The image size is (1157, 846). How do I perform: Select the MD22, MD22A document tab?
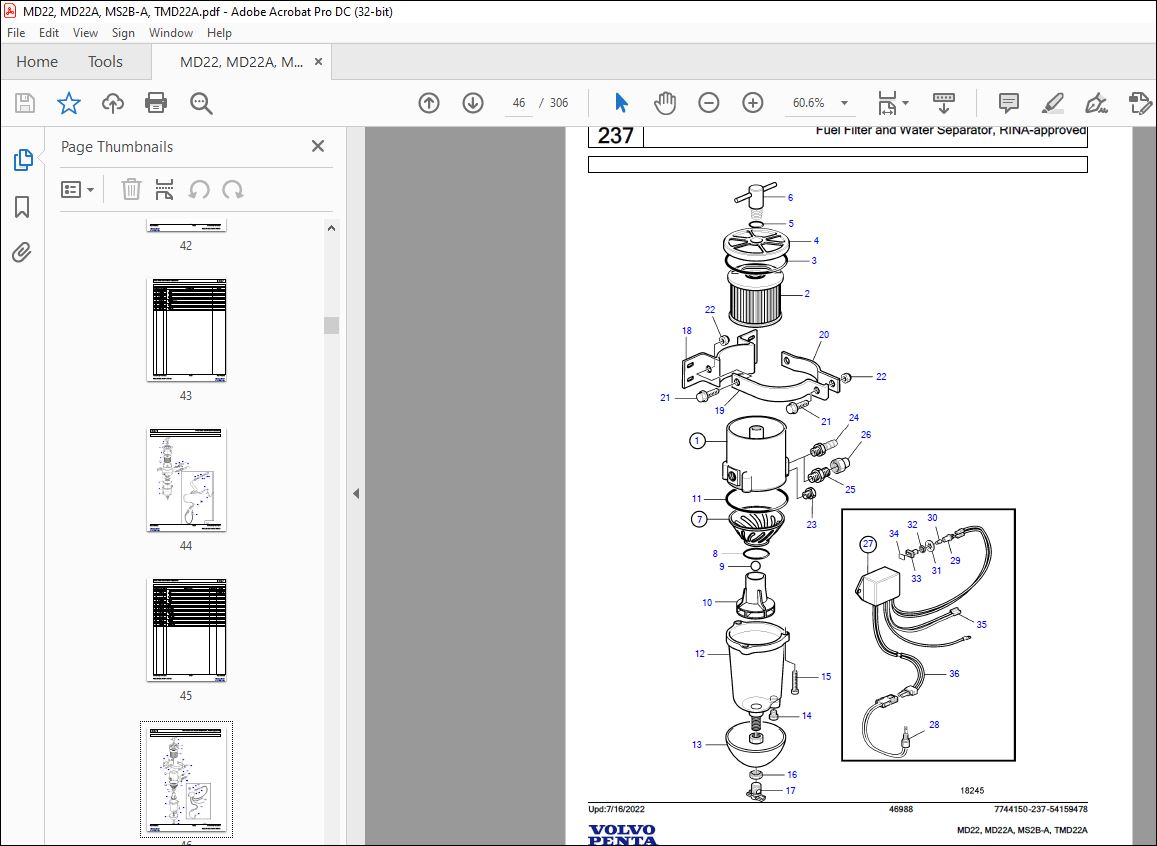pos(241,62)
